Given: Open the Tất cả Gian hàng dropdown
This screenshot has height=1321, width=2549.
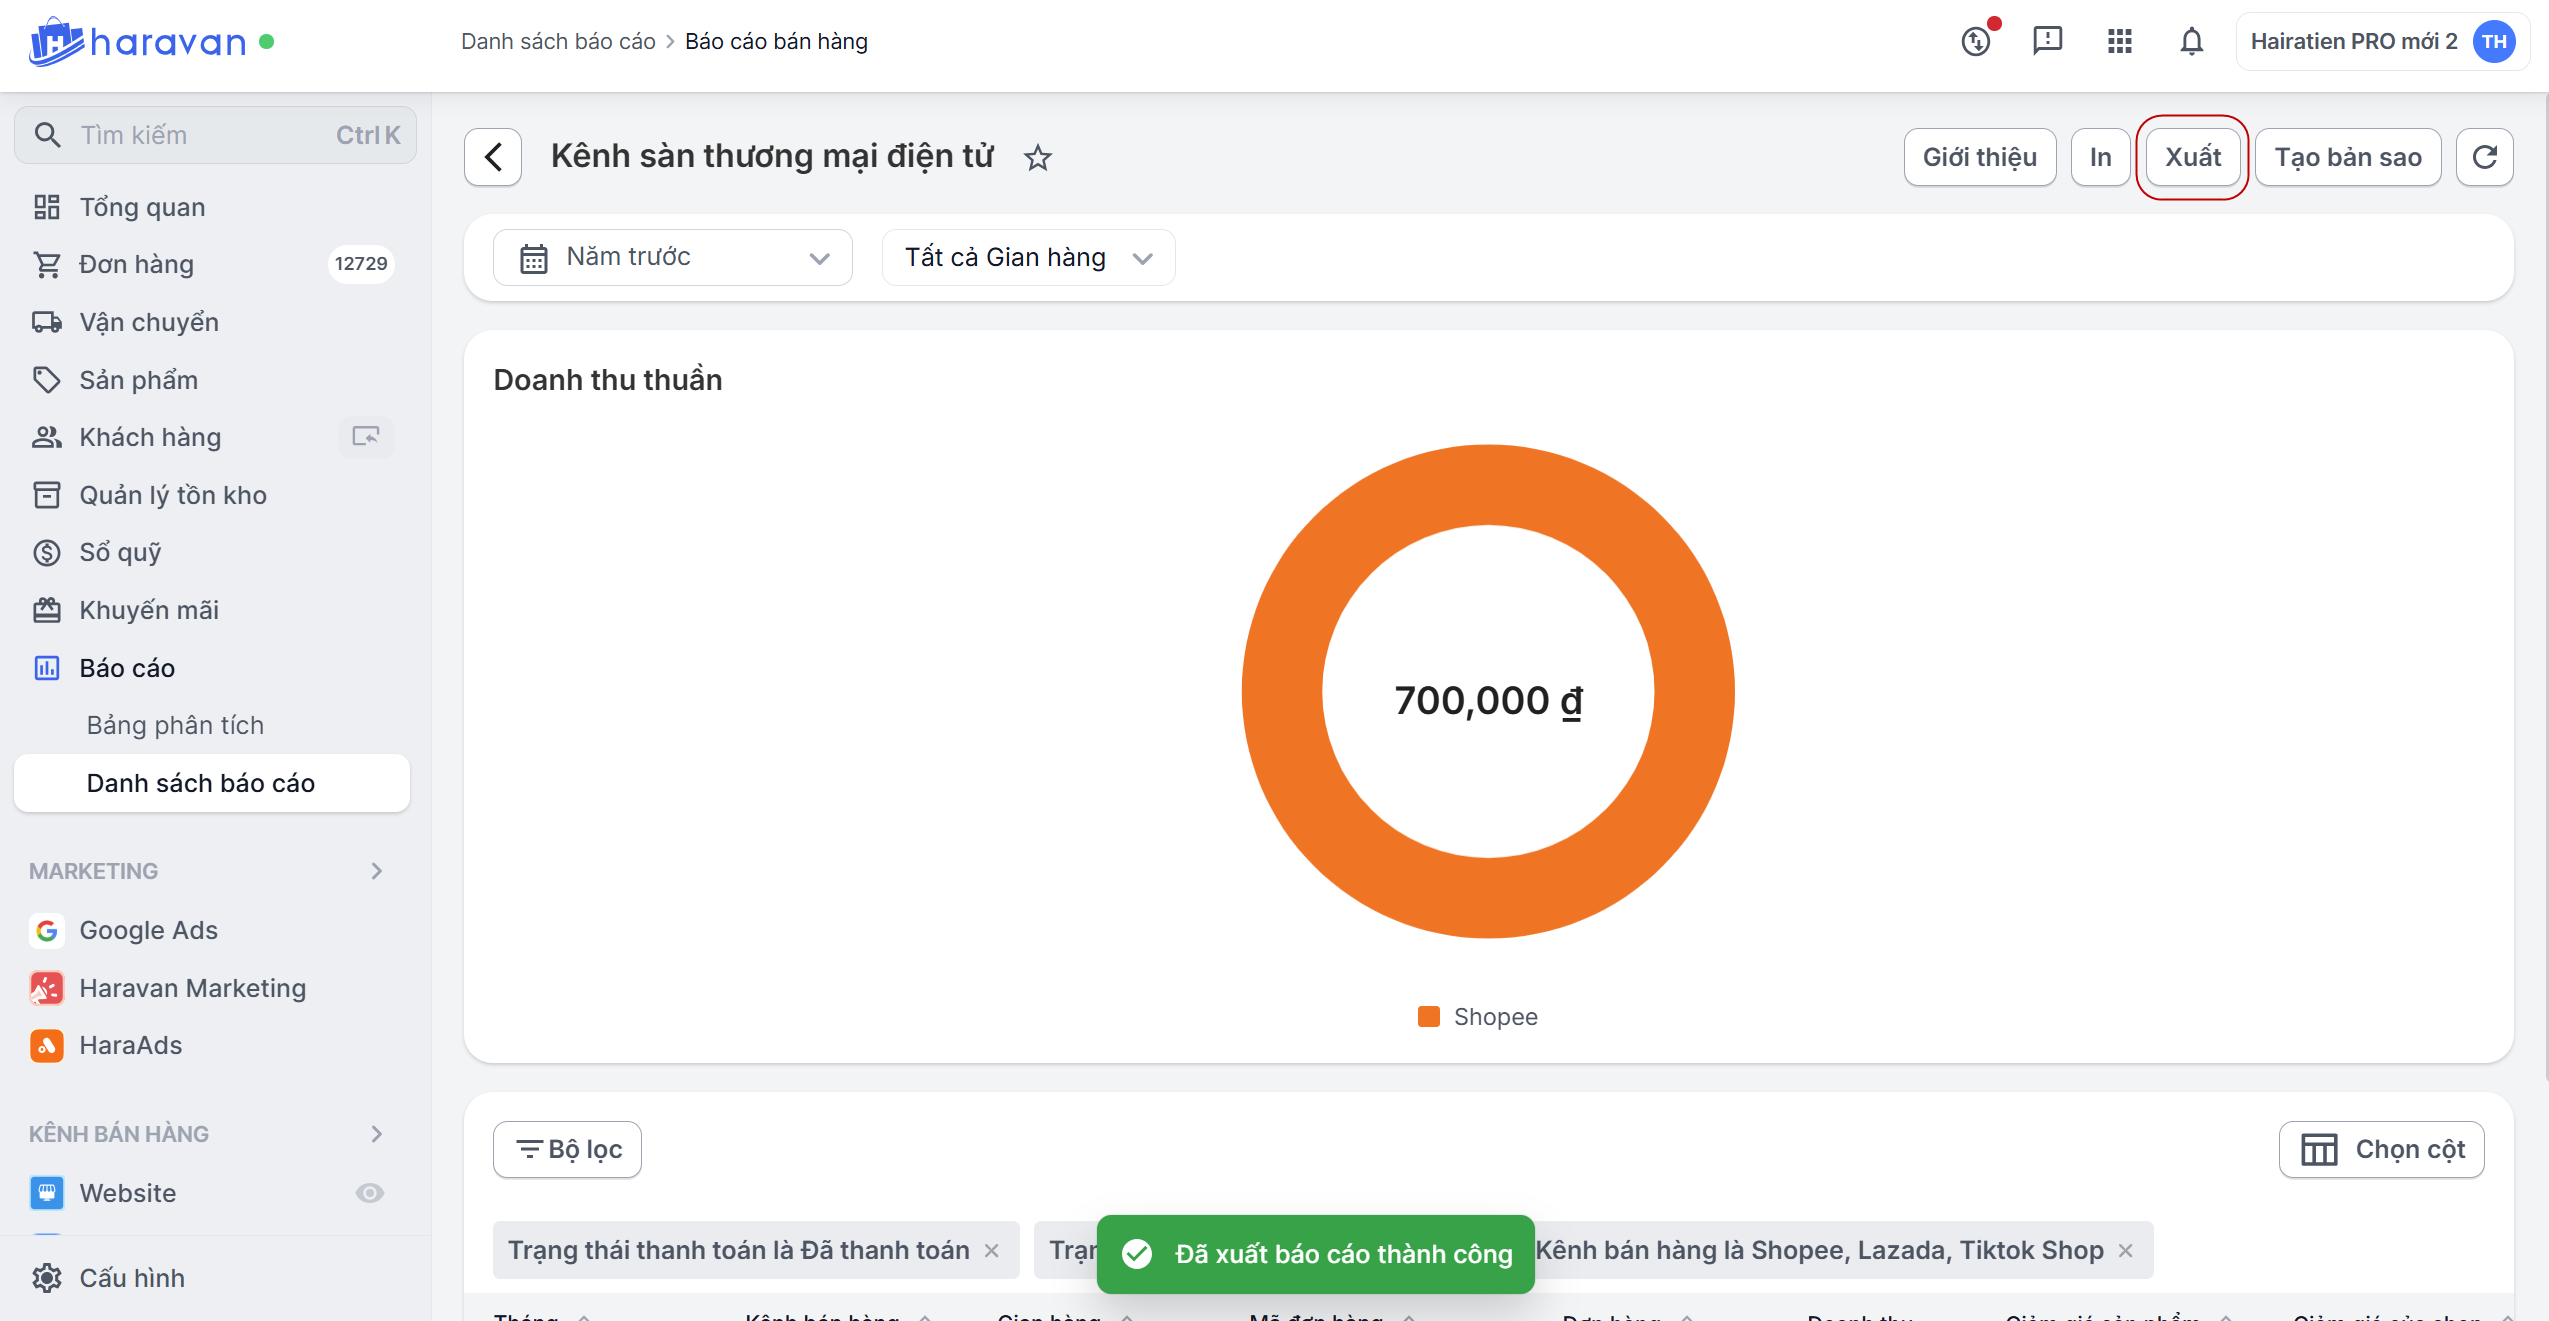Looking at the screenshot, I should click(x=1027, y=258).
